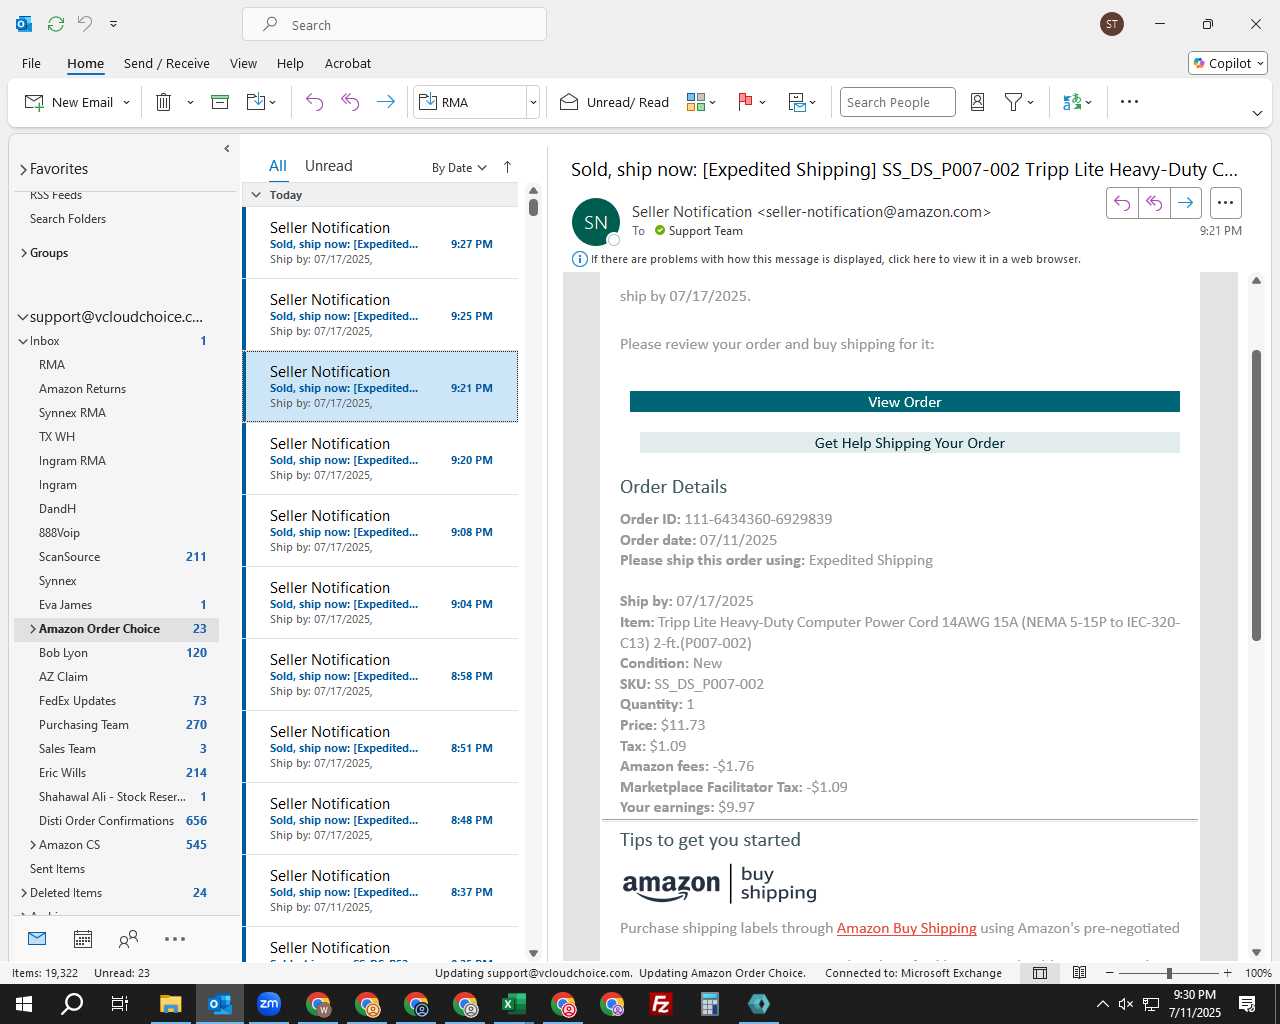The image size is (1280, 1024).
Task: Toggle Unread/Read for selected message
Action: (614, 102)
